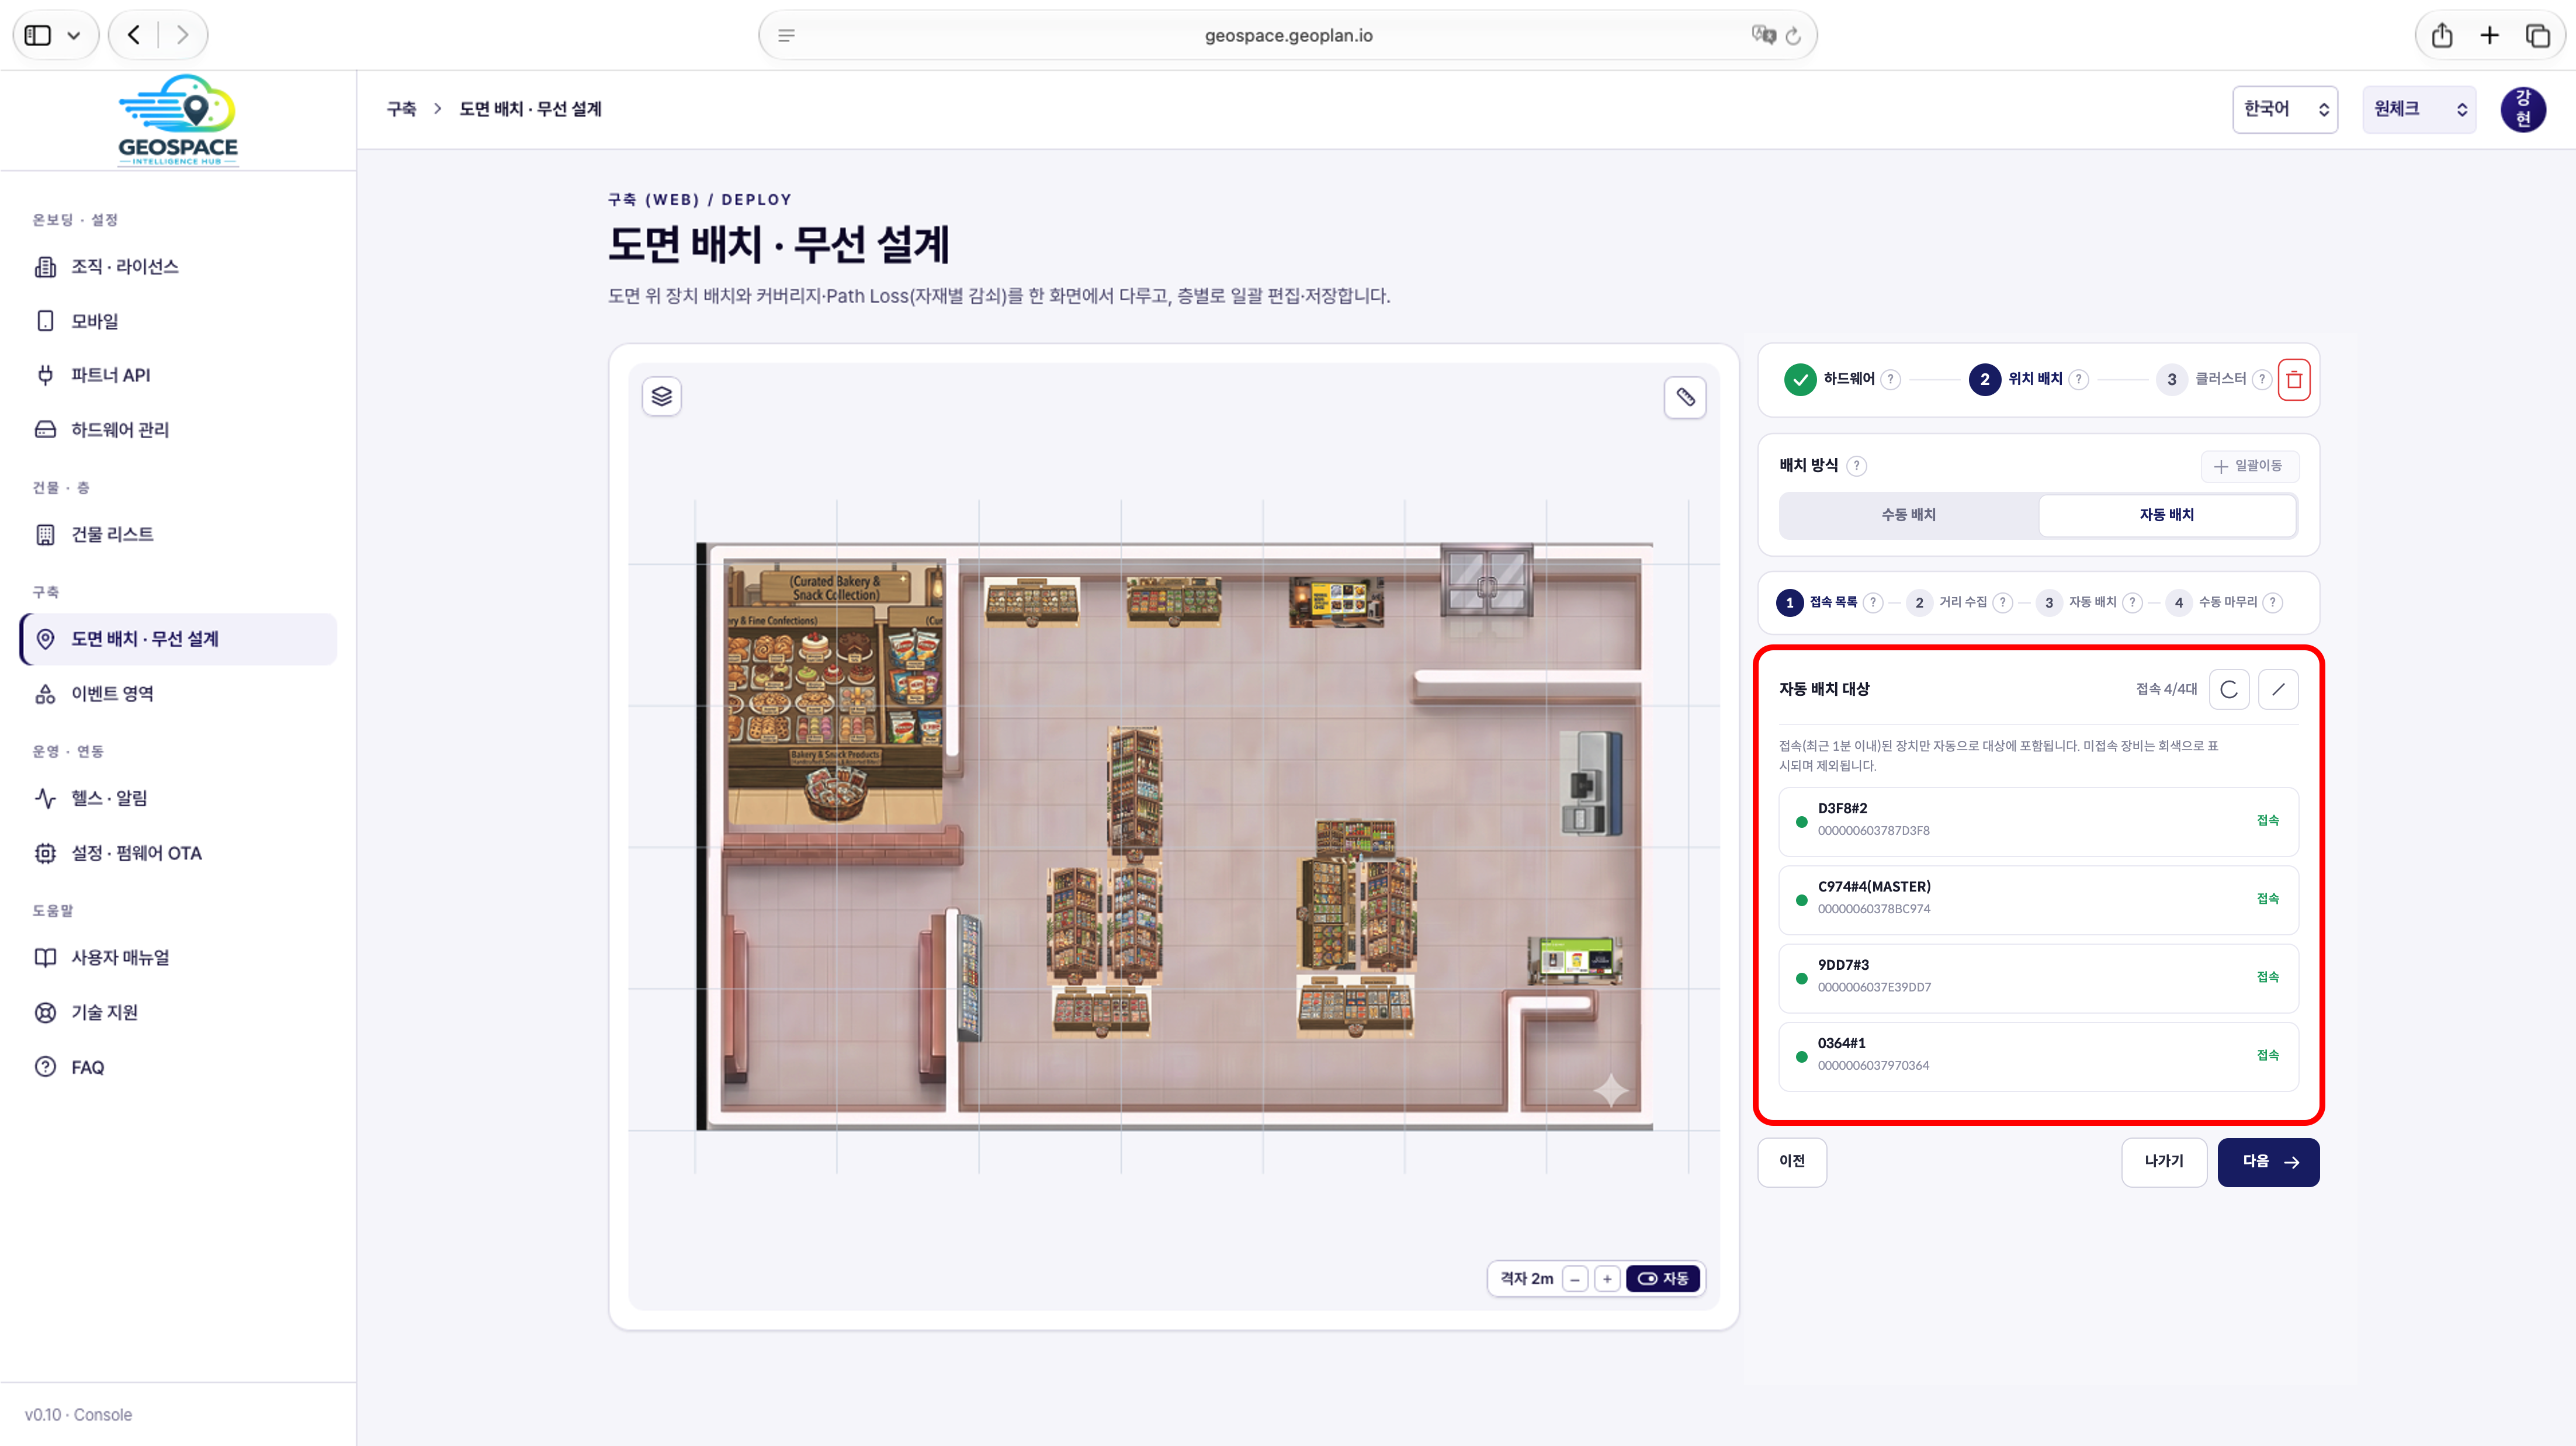This screenshot has width=2576, height=1446.
Task: Click help icon next to 수동 마무리
Action: point(2272,603)
